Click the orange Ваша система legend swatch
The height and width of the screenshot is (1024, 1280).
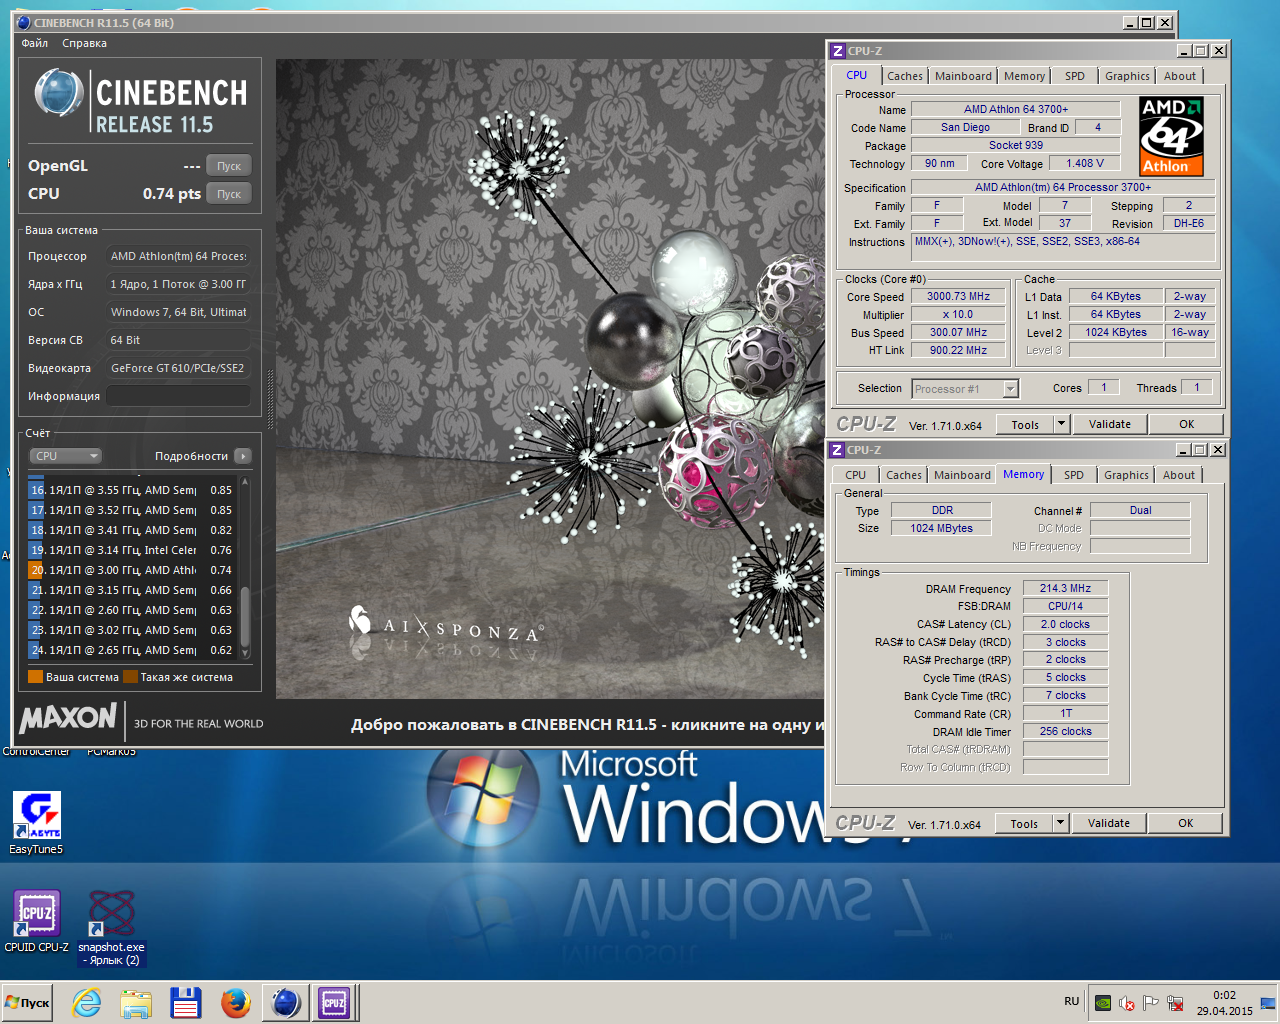tap(35, 677)
